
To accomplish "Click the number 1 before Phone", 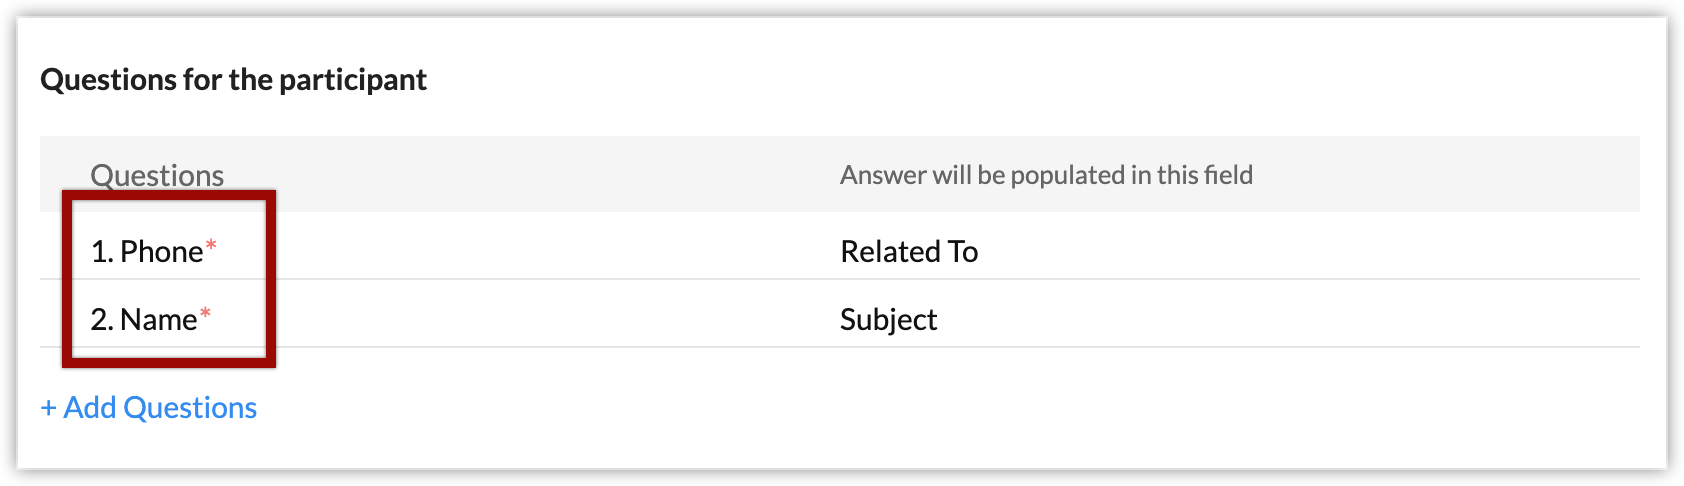I will click(x=99, y=252).
